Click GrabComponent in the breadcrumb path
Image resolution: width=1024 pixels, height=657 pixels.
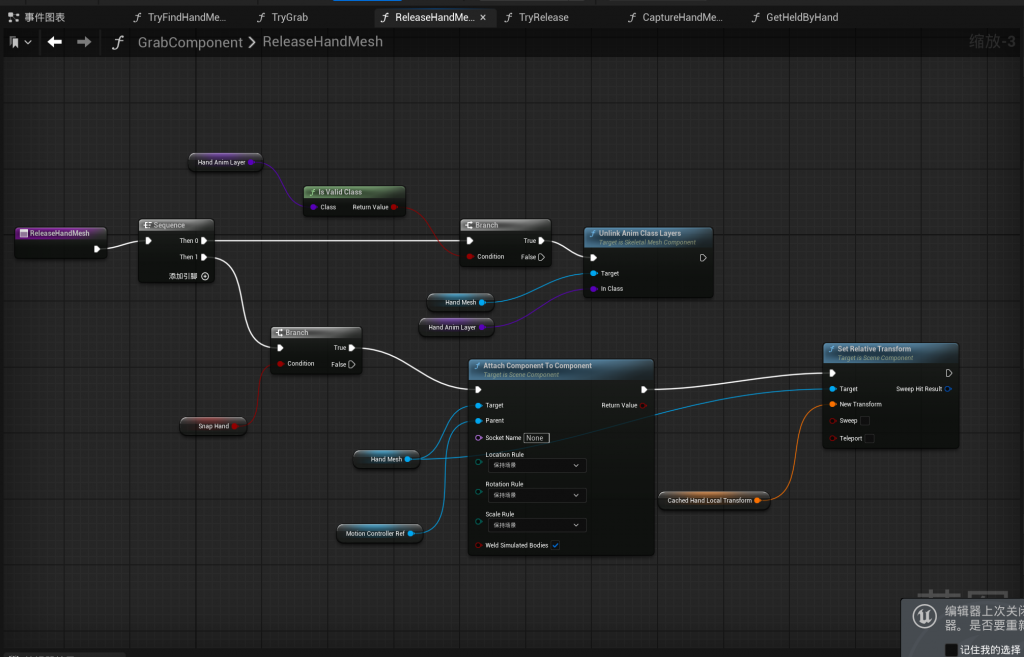[x=190, y=42]
